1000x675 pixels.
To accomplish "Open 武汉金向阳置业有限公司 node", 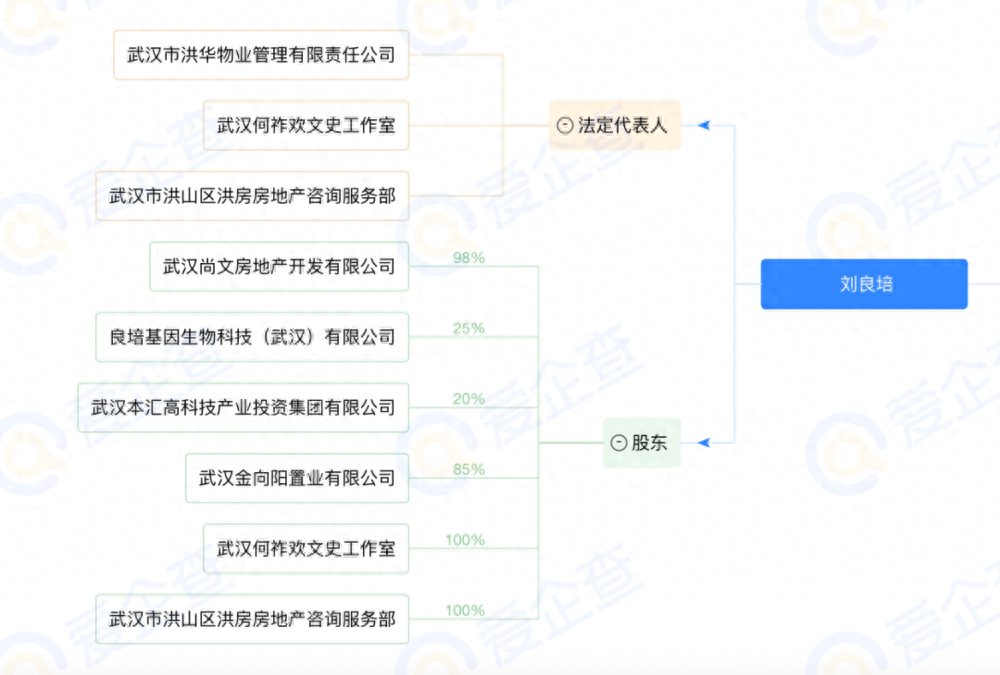I will pyautogui.click(x=297, y=478).
